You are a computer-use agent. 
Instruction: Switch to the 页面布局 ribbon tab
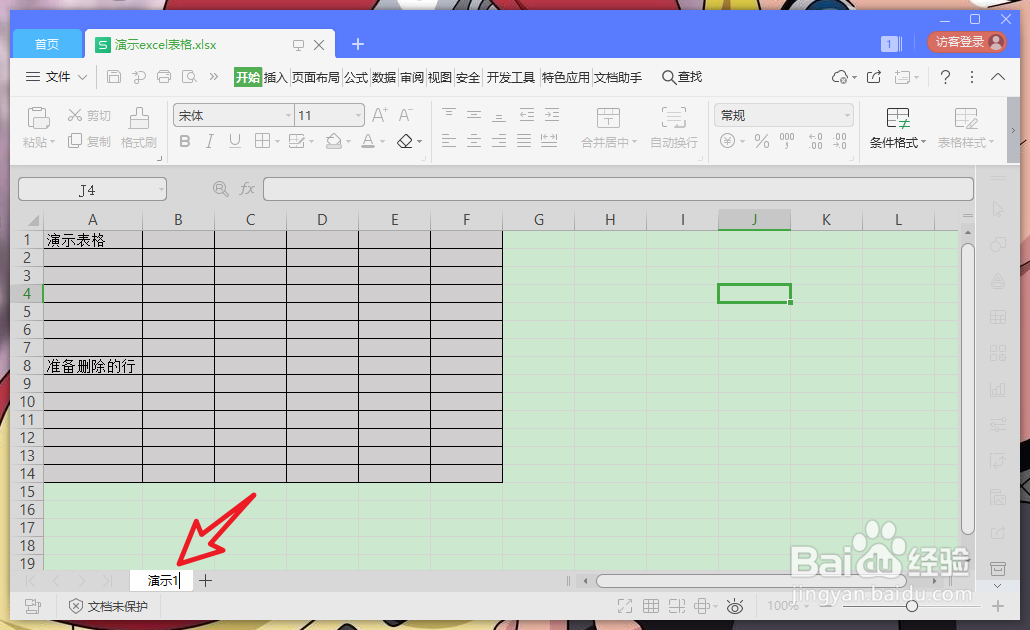[x=315, y=78]
